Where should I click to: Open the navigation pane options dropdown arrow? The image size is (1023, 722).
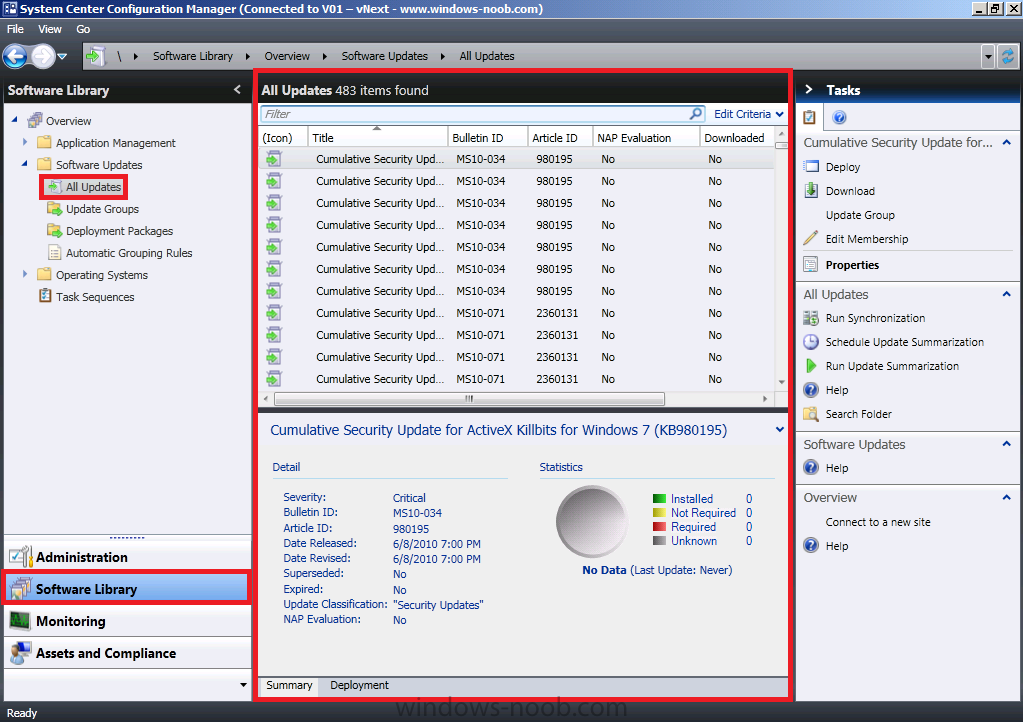click(x=243, y=685)
